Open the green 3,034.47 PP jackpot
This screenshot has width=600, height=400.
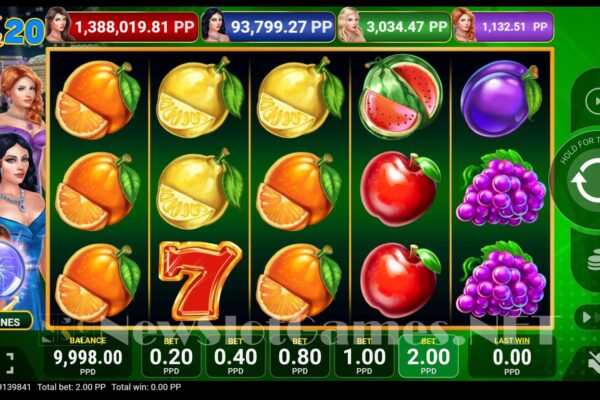395,27
